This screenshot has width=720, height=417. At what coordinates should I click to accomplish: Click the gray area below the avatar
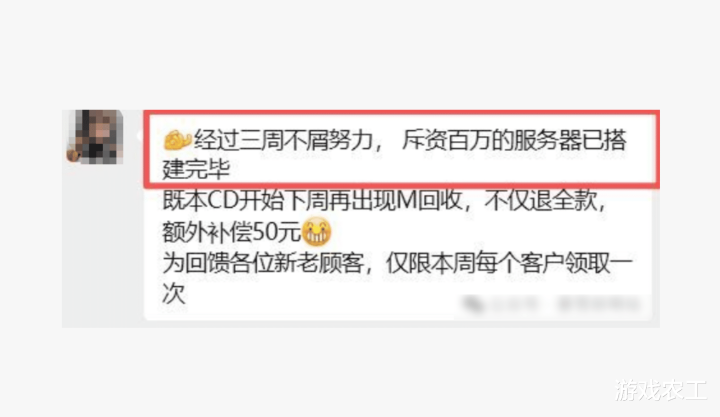102,243
